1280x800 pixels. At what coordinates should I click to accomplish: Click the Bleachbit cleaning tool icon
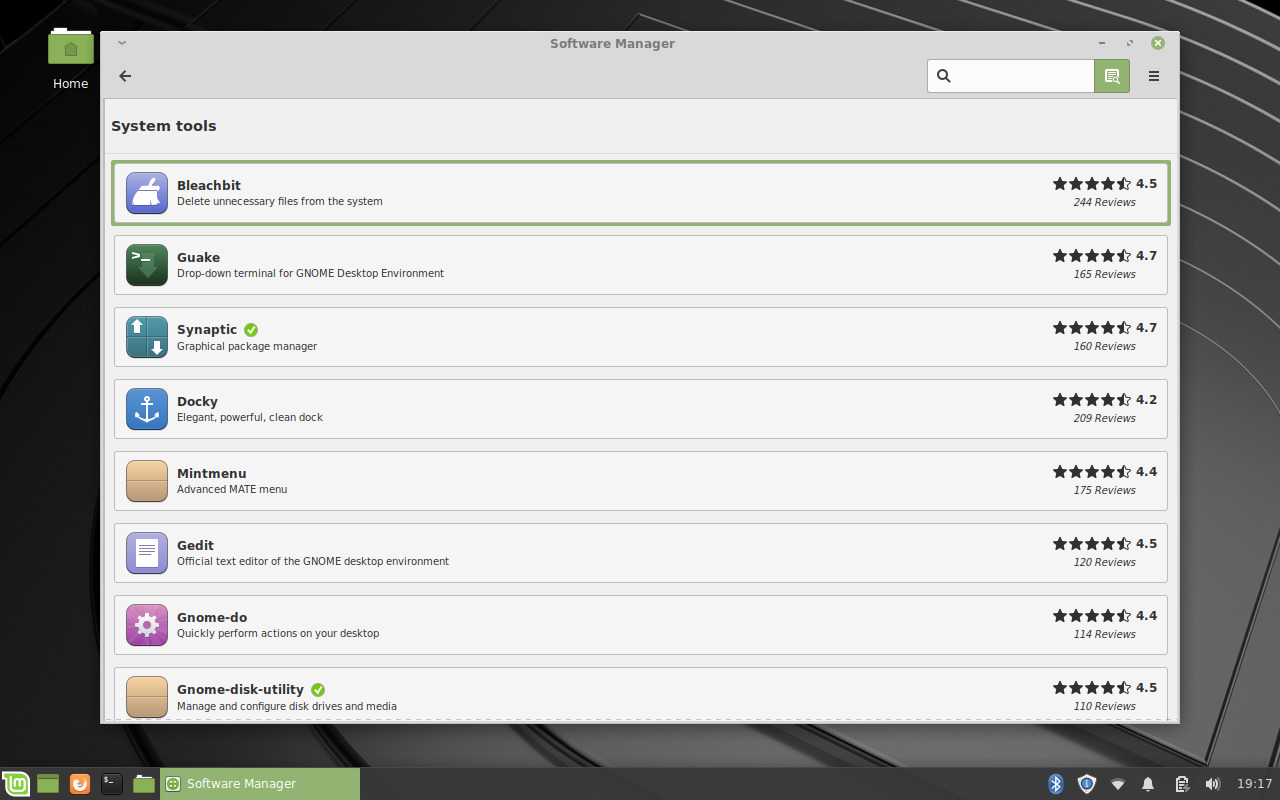(146, 193)
